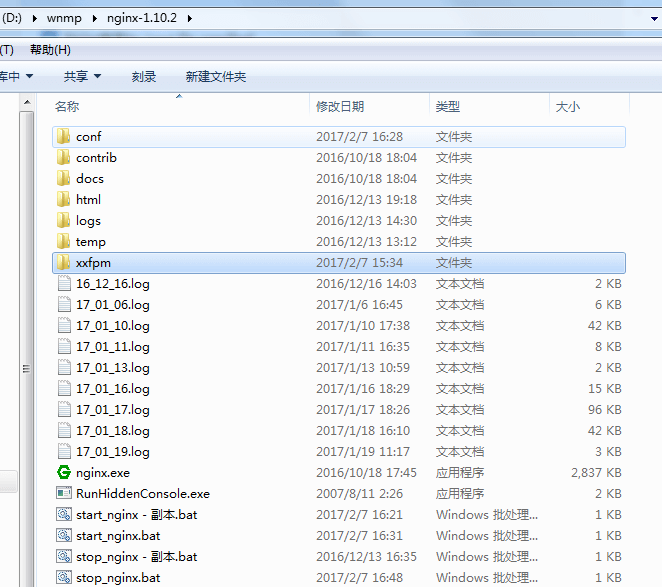Expand the arrow before wnmp in path

pos(35,18)
